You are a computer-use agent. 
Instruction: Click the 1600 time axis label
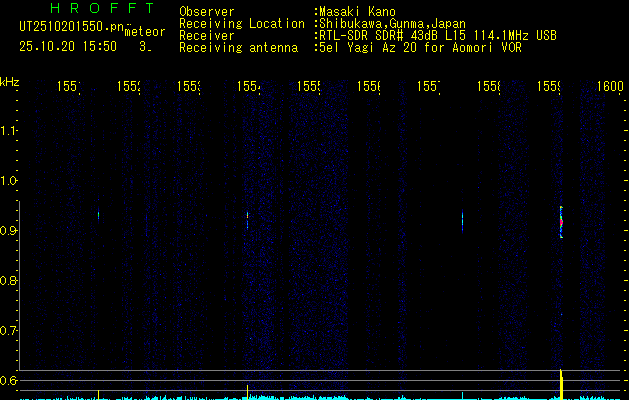point(610,86)
